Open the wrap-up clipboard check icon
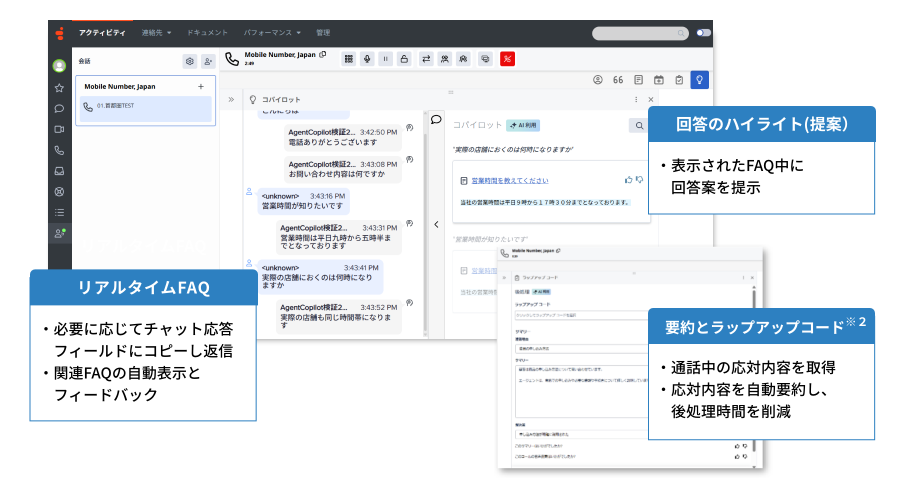 click(x=679, y=80)
